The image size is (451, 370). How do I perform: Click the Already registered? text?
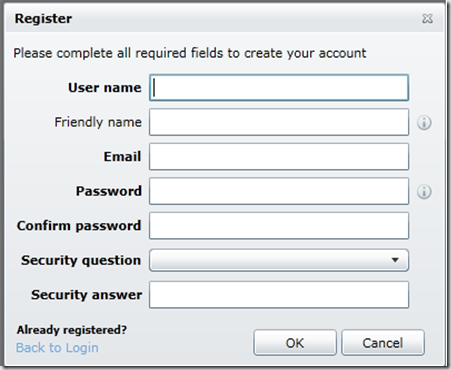[x=72, y=330]
